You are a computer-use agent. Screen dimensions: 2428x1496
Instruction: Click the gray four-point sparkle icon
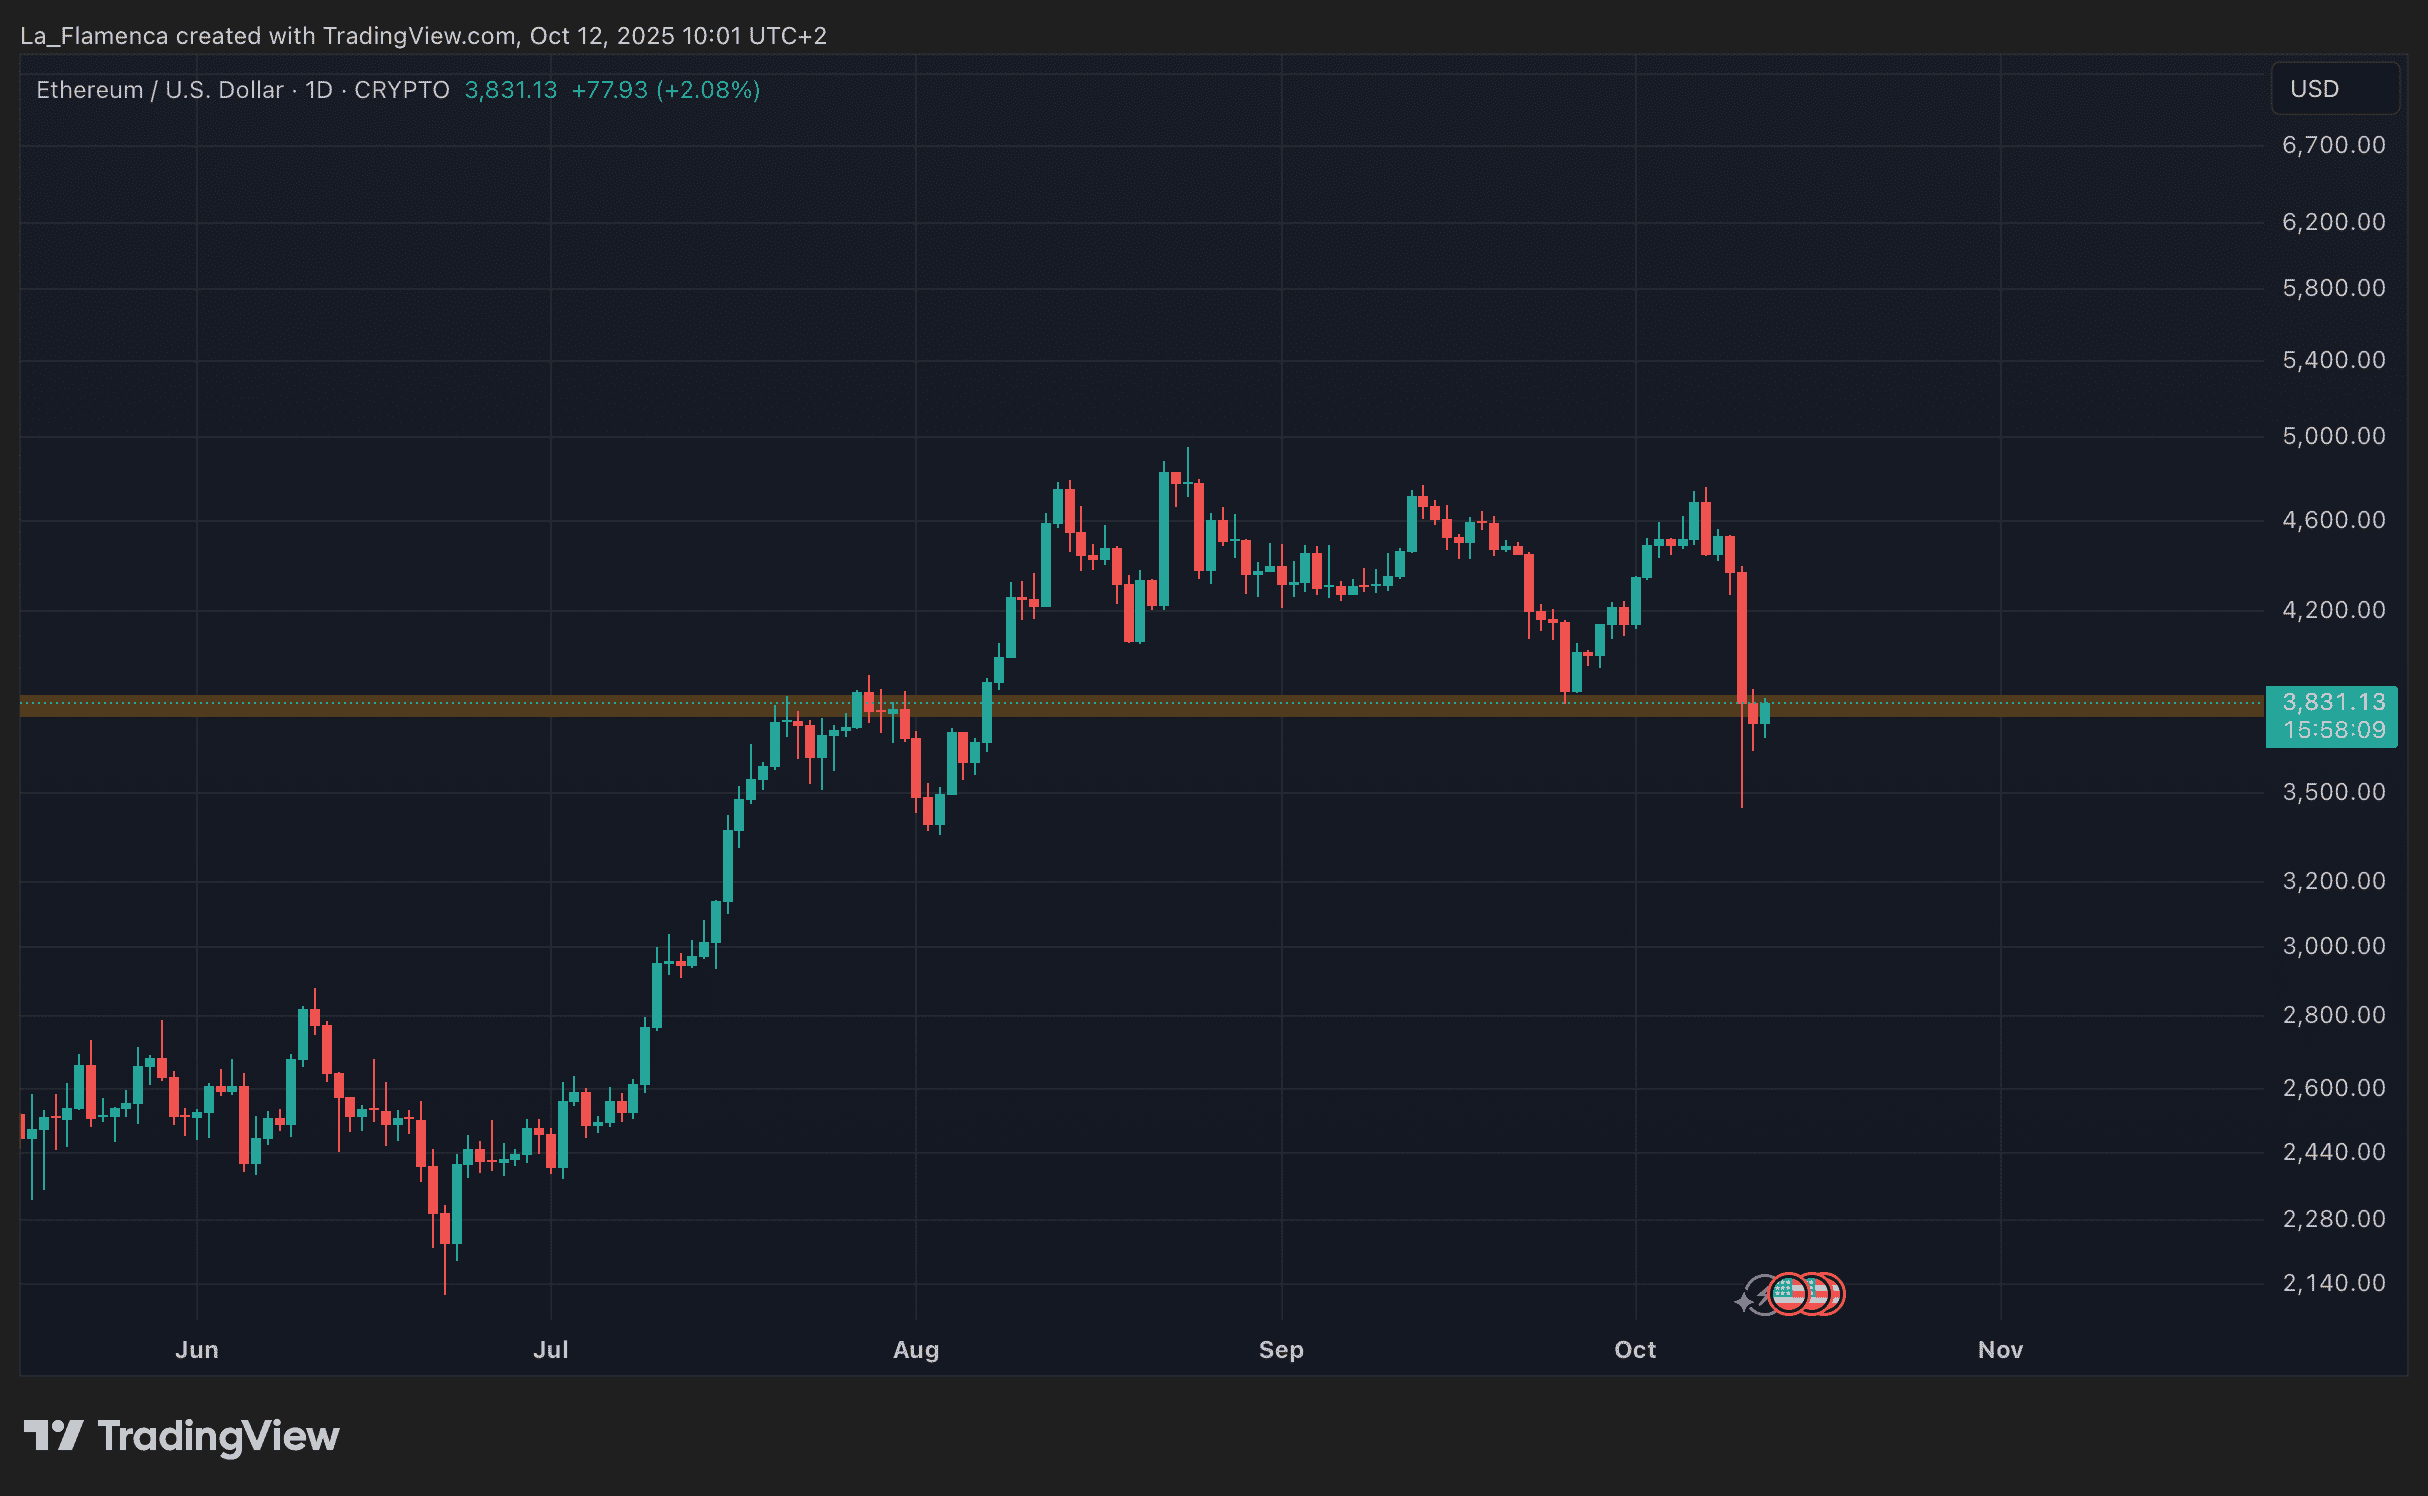[1744, 1302]
